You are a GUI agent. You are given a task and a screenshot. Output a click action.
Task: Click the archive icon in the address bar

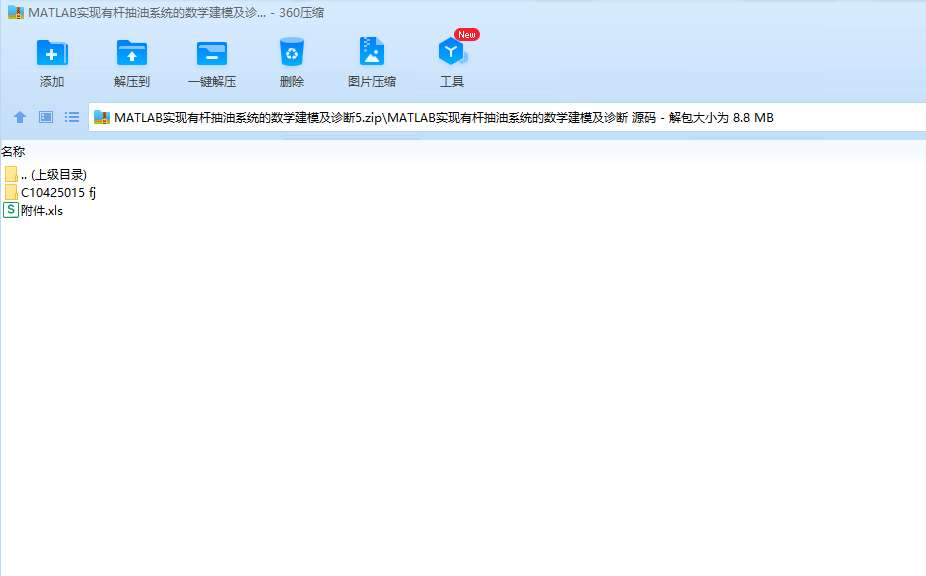pyautogui.click(x=102, y=118)
